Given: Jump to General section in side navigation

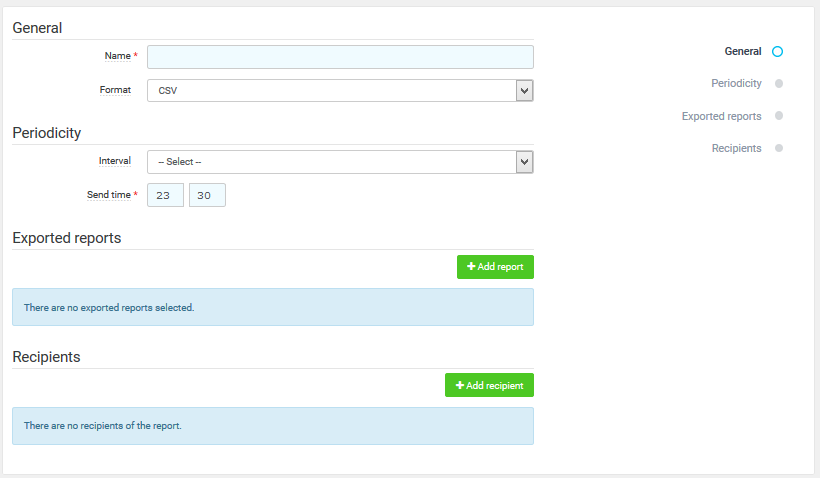Looking at the screenshot, I should pyautogui.click(x=742, y=51).
